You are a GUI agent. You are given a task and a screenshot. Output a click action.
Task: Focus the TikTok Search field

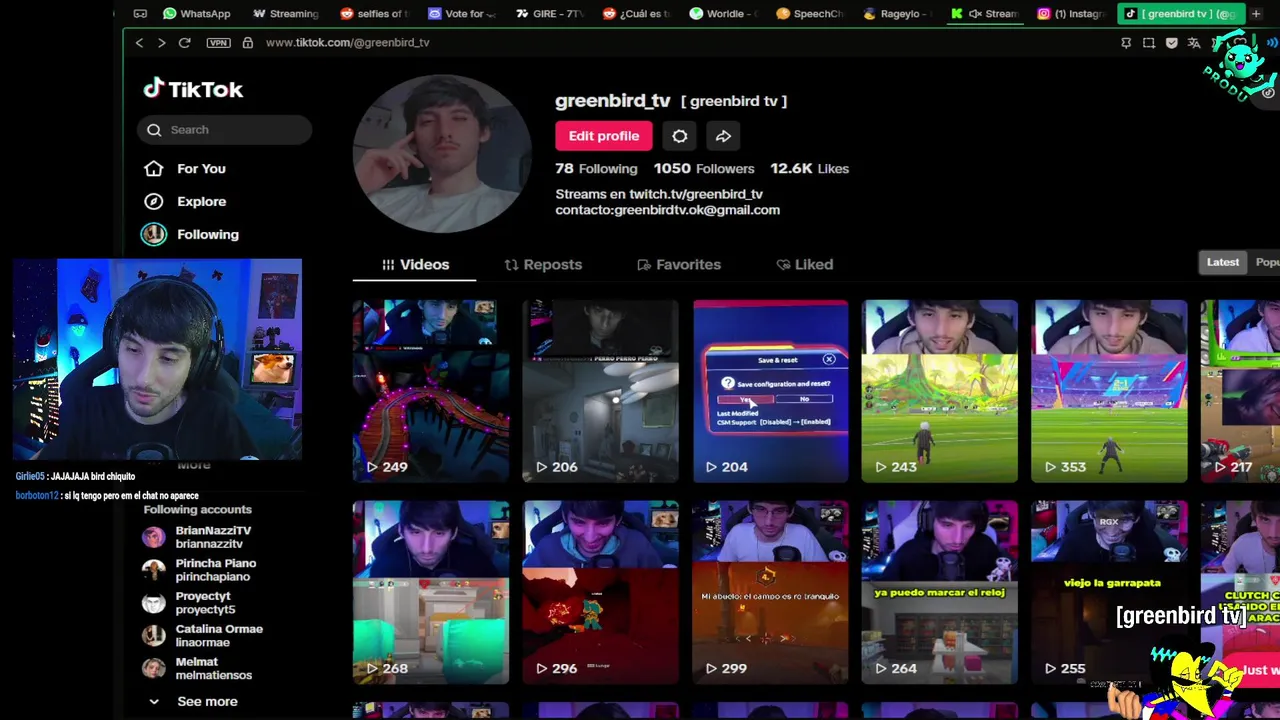pos(225,130)
